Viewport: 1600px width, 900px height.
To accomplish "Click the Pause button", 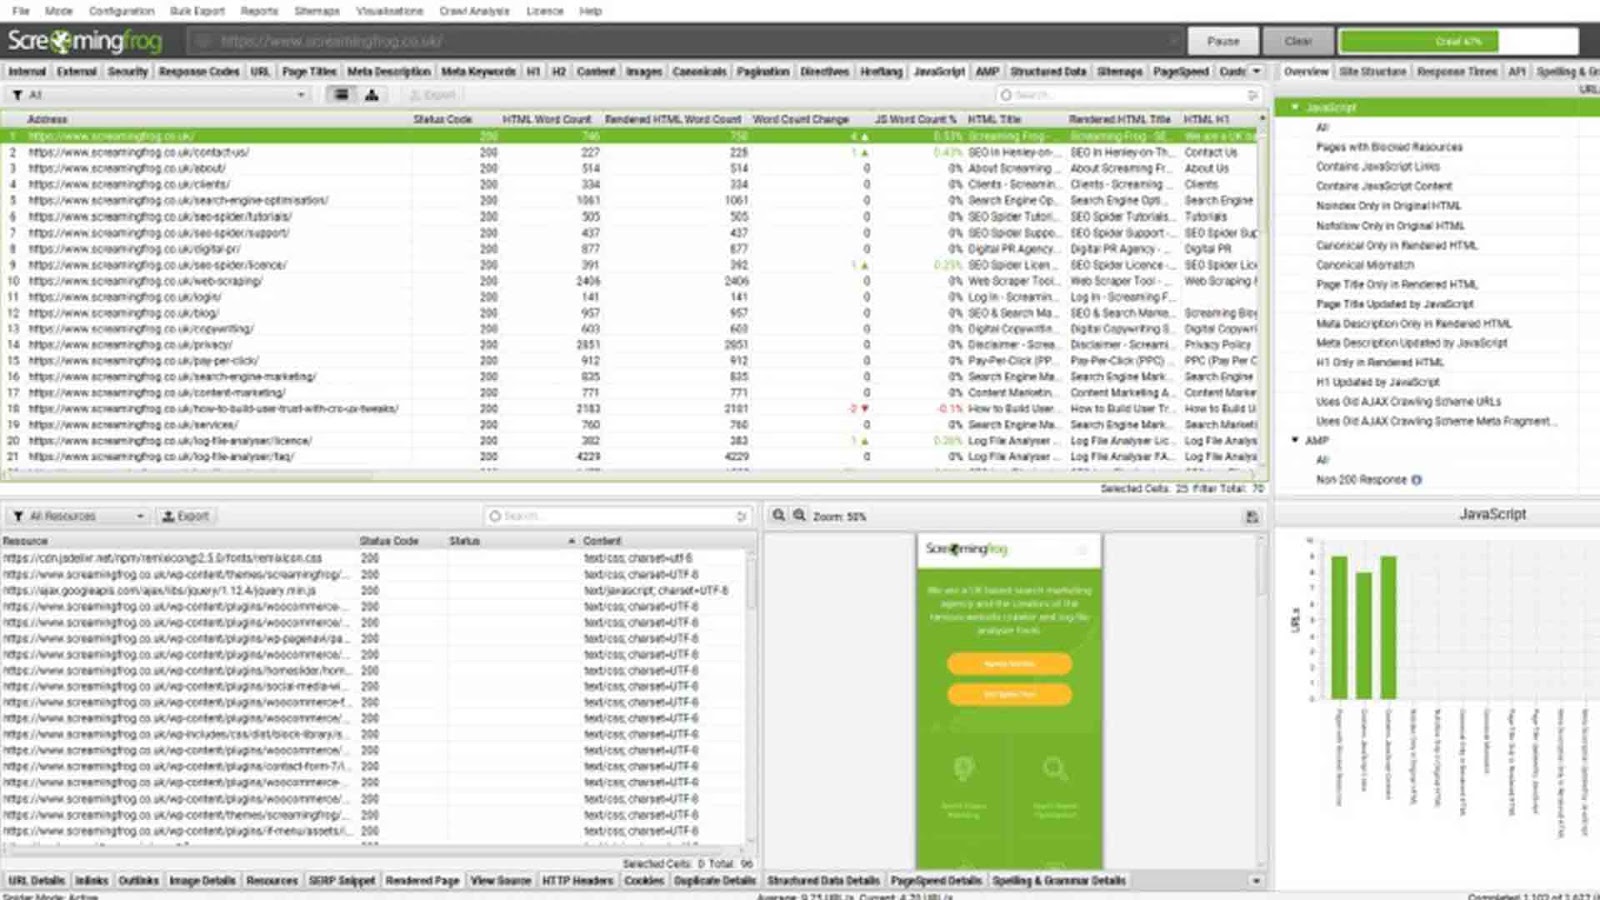I will tap(1223, 41).
